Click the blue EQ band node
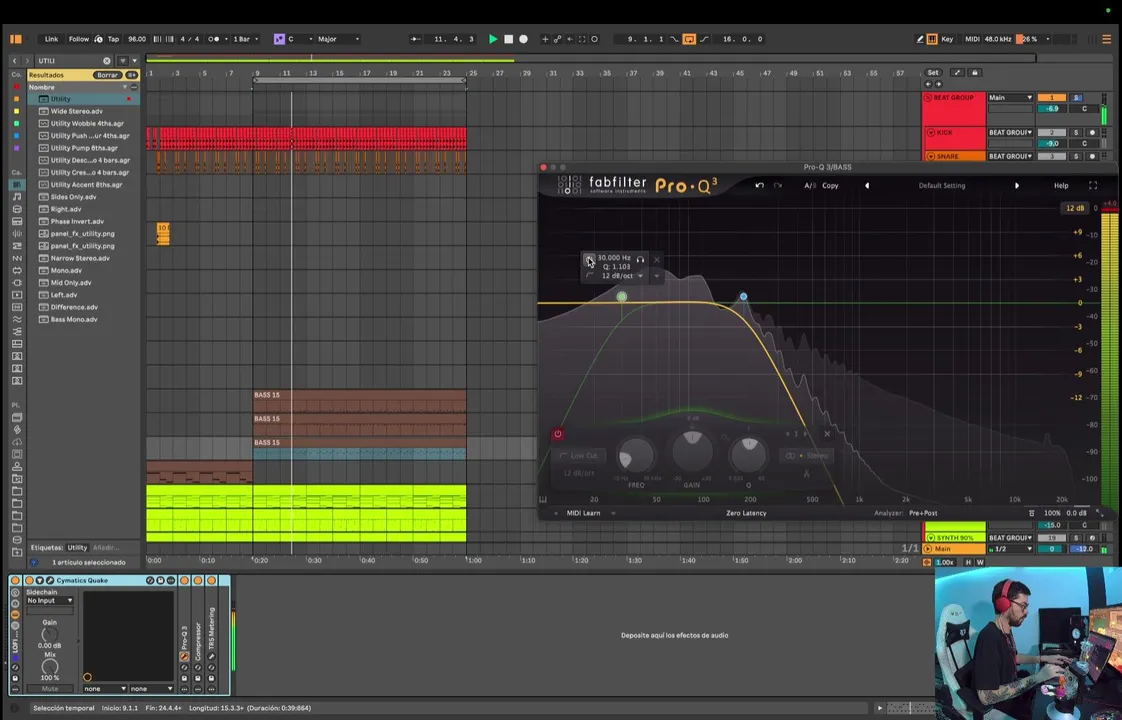1122x720 pixels. coord(743,296)
